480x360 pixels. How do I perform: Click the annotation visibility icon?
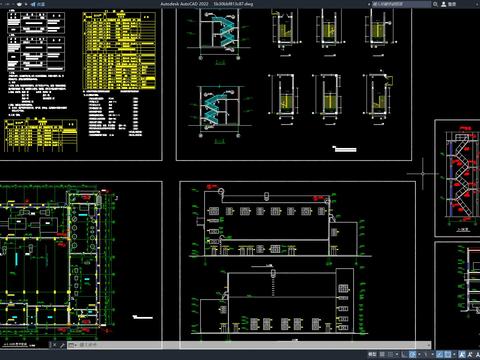click(x=462, y=354)
